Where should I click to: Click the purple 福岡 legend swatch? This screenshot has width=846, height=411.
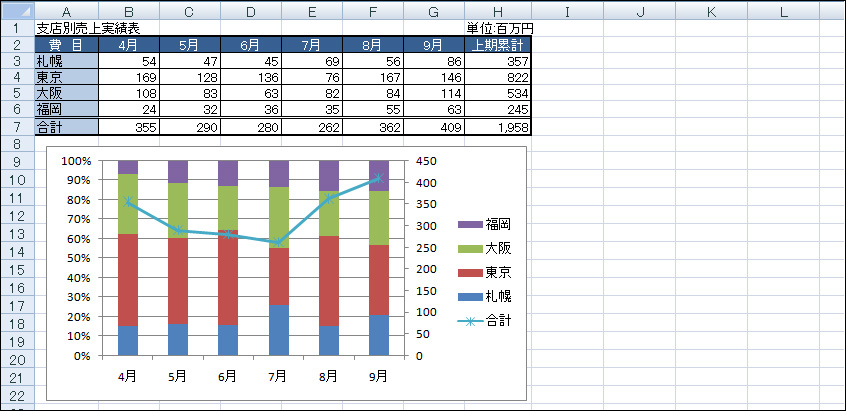[x=468, y=225]
